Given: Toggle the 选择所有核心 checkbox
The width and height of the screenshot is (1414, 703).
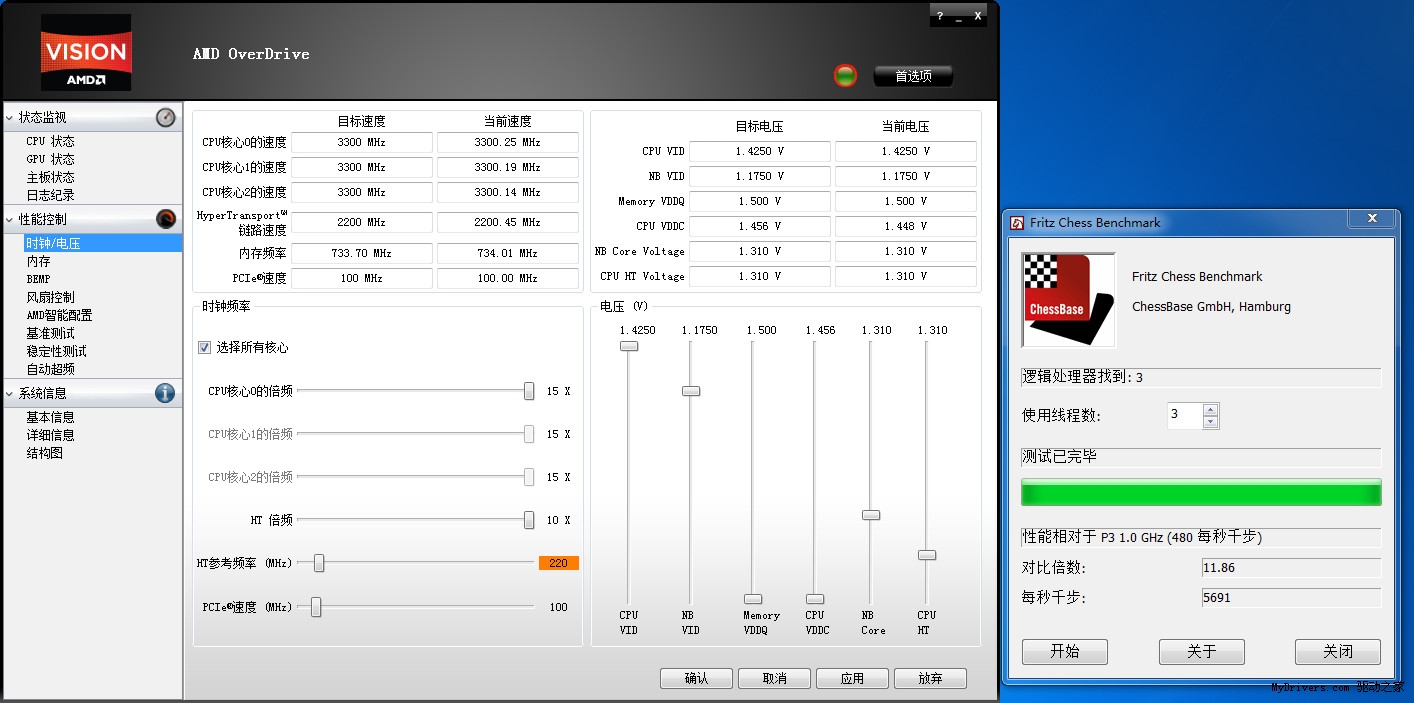Looking at the screenshot, I should (204, 347).
